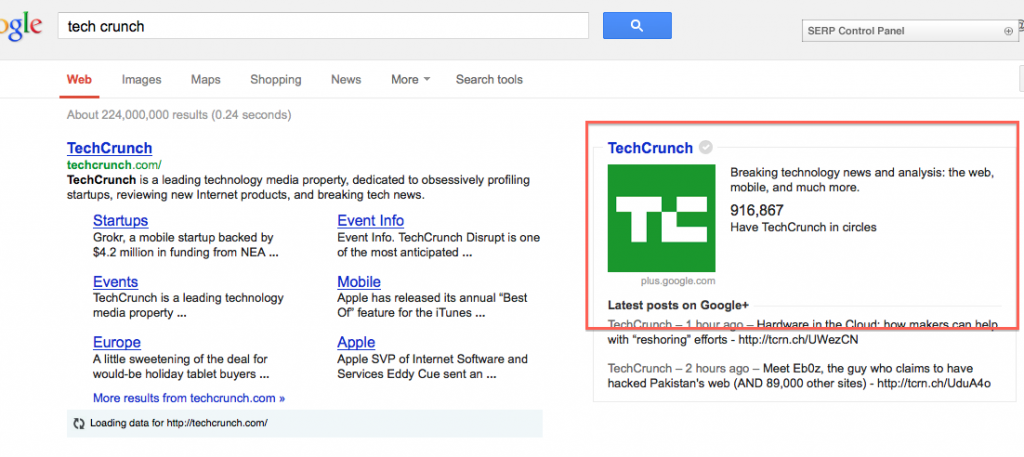The width and height of the screenshot is (1024, 457).
Task: Click More results from techcrunch.com
Action: (x=189, y=398)
